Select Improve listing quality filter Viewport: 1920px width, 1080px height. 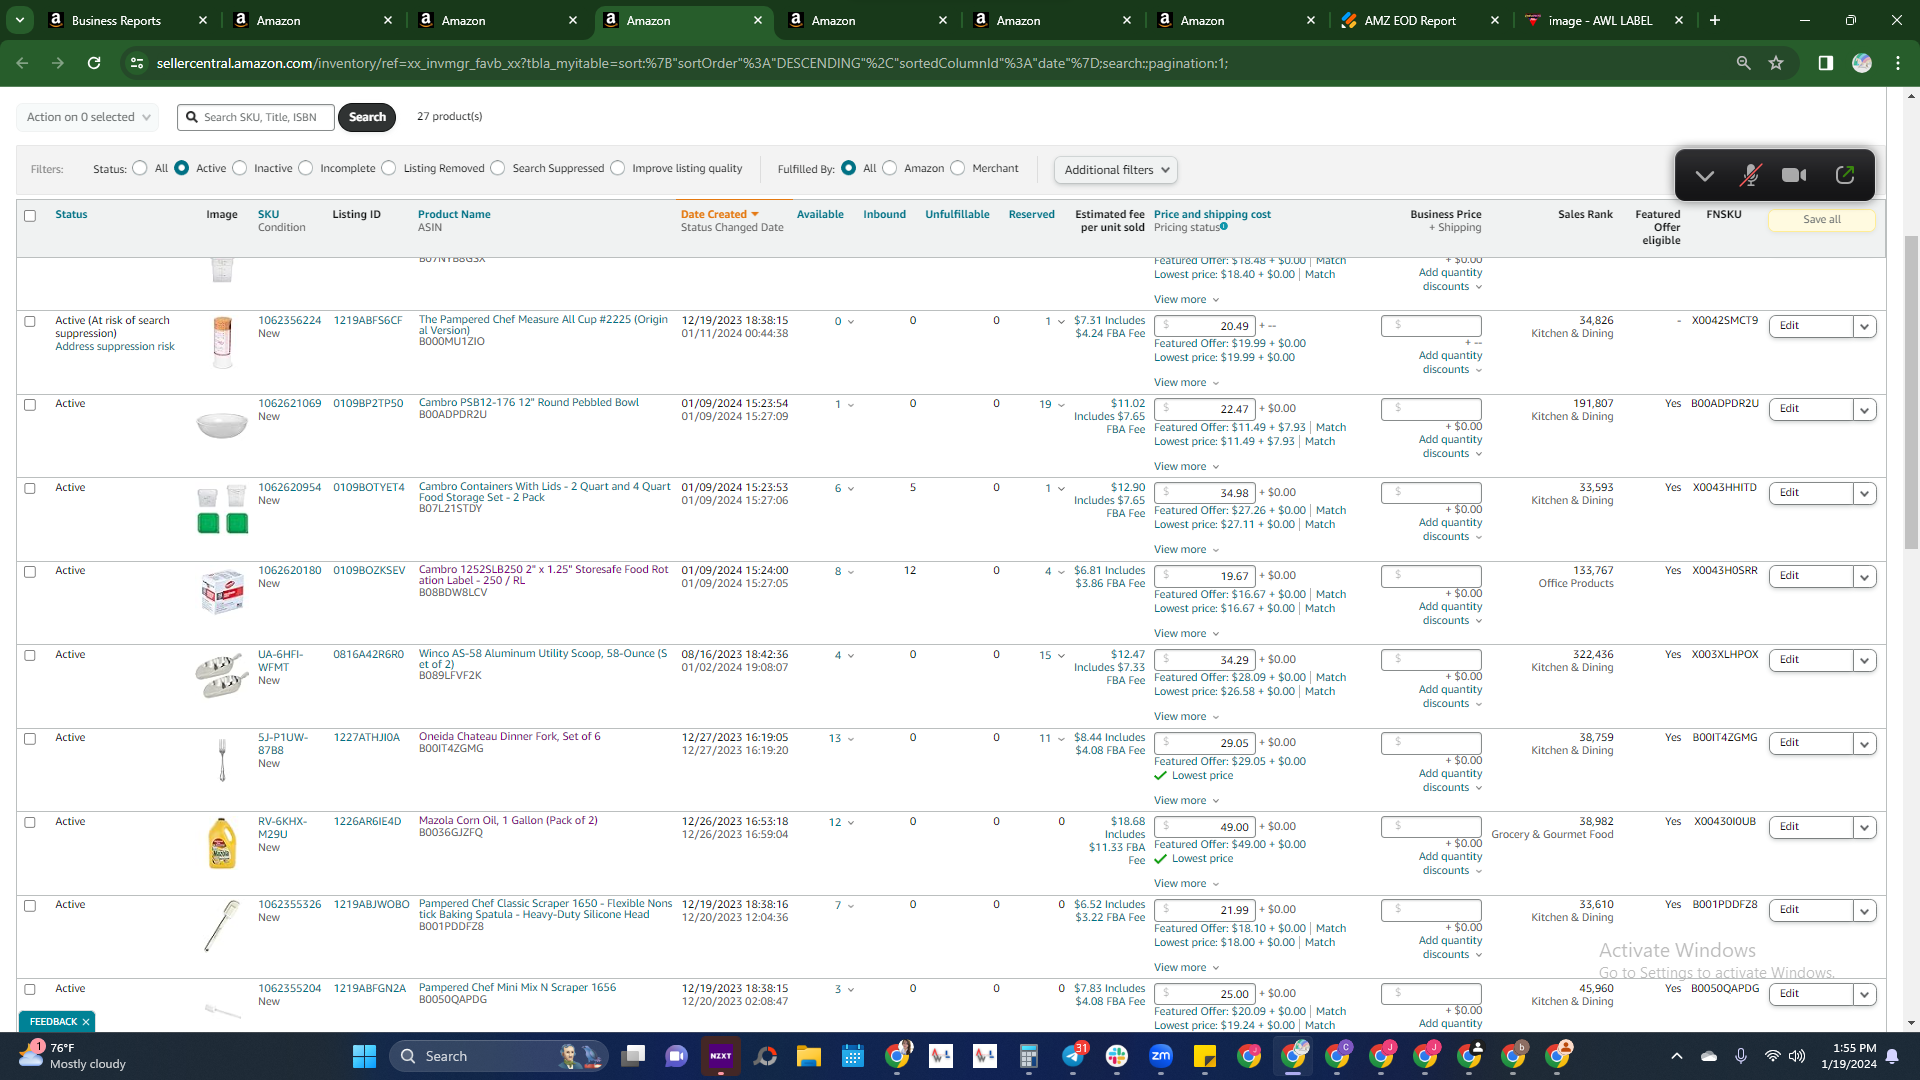point(618,168)
